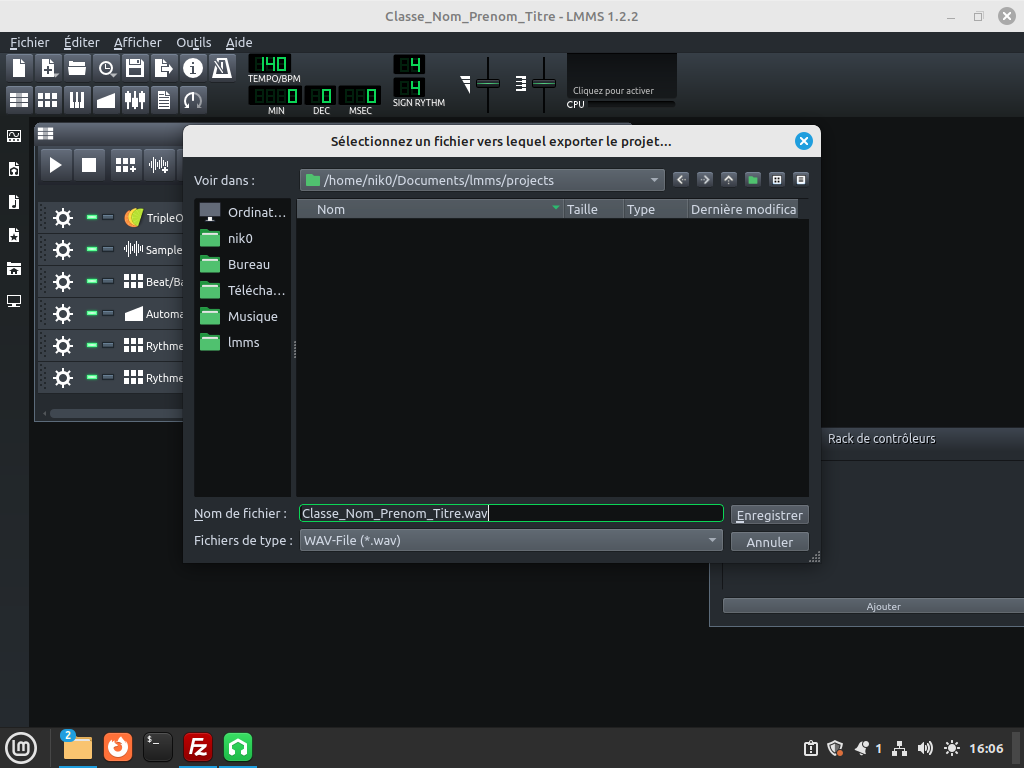Solo the TripleOscillator track
Image resolution: width=1024 pixels, height=768 pixels.
[108, 217]
